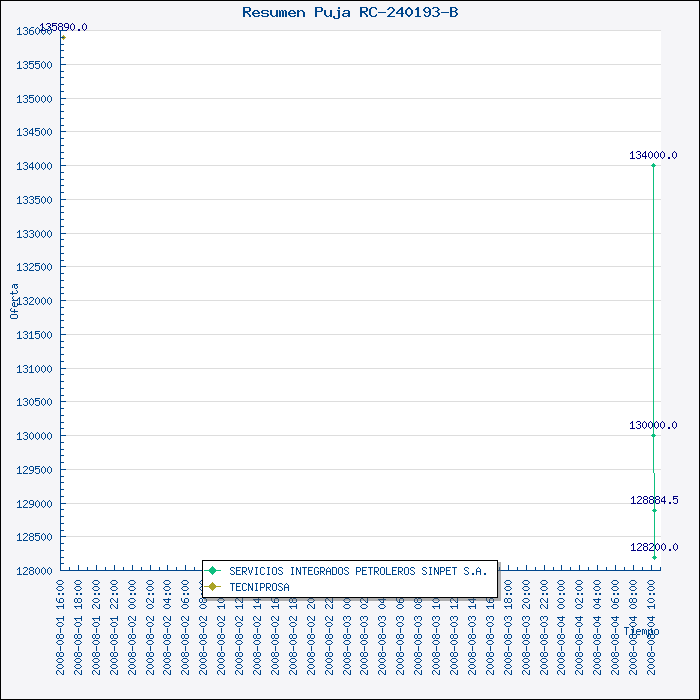Viewport: 700px width, 700px height.
Task: Click the TECNIPROSA legend text
Action: [x=259, y=587]
